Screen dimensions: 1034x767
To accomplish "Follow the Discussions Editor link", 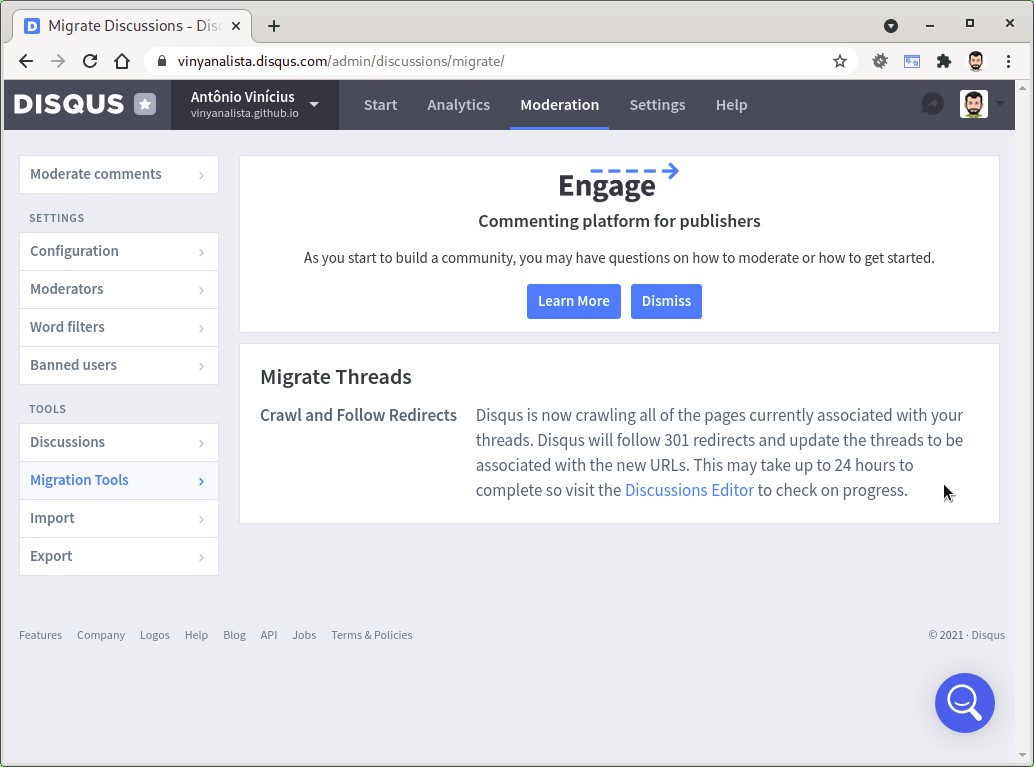I will pos(689,490).
